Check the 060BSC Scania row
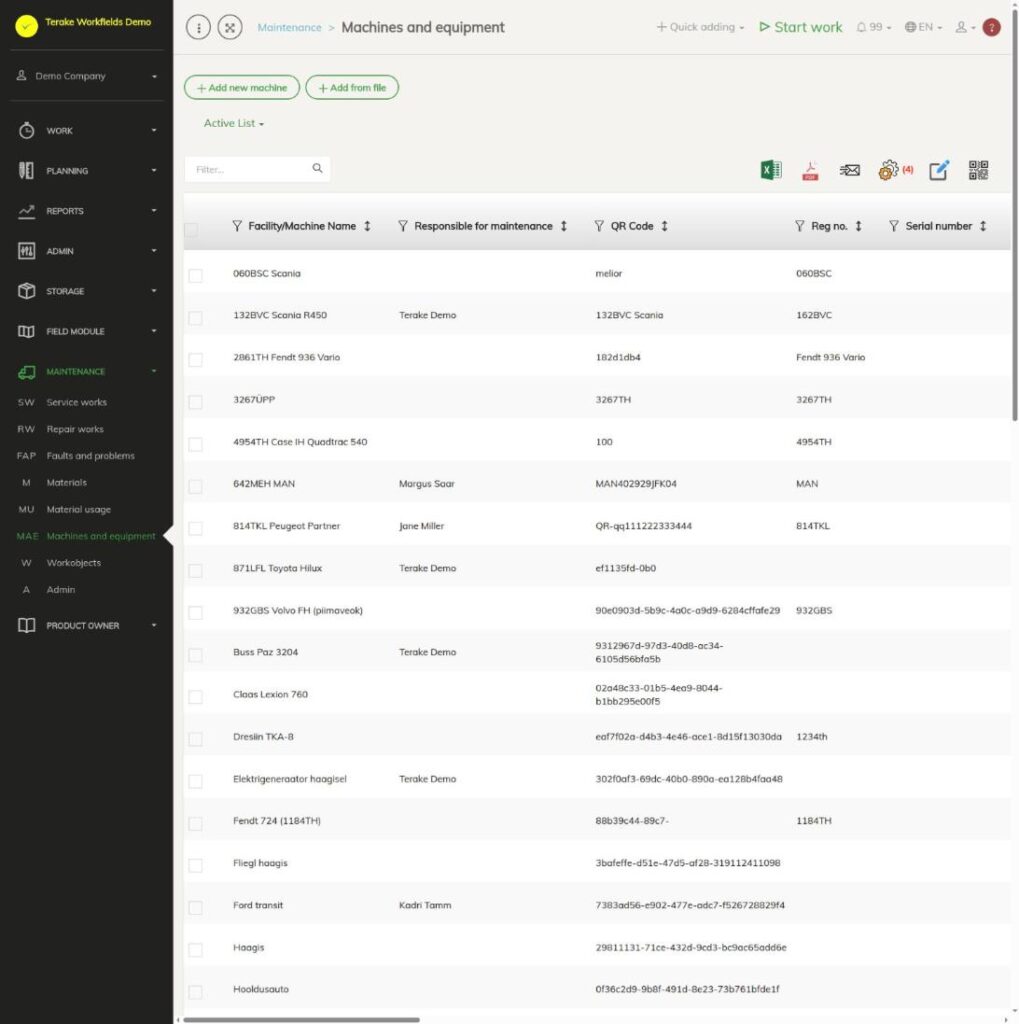 [195, 276]
